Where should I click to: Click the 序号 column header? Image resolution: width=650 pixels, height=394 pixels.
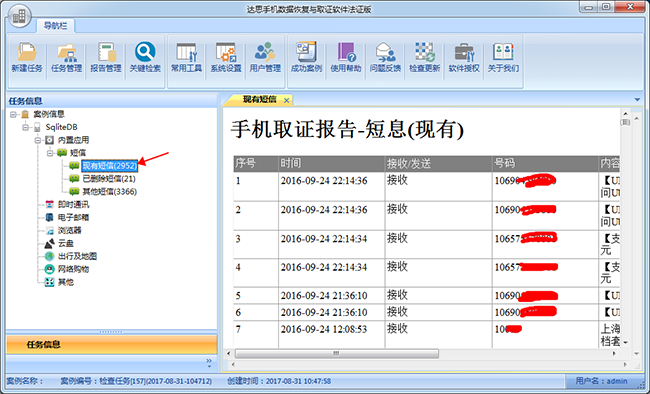(255, 163)
